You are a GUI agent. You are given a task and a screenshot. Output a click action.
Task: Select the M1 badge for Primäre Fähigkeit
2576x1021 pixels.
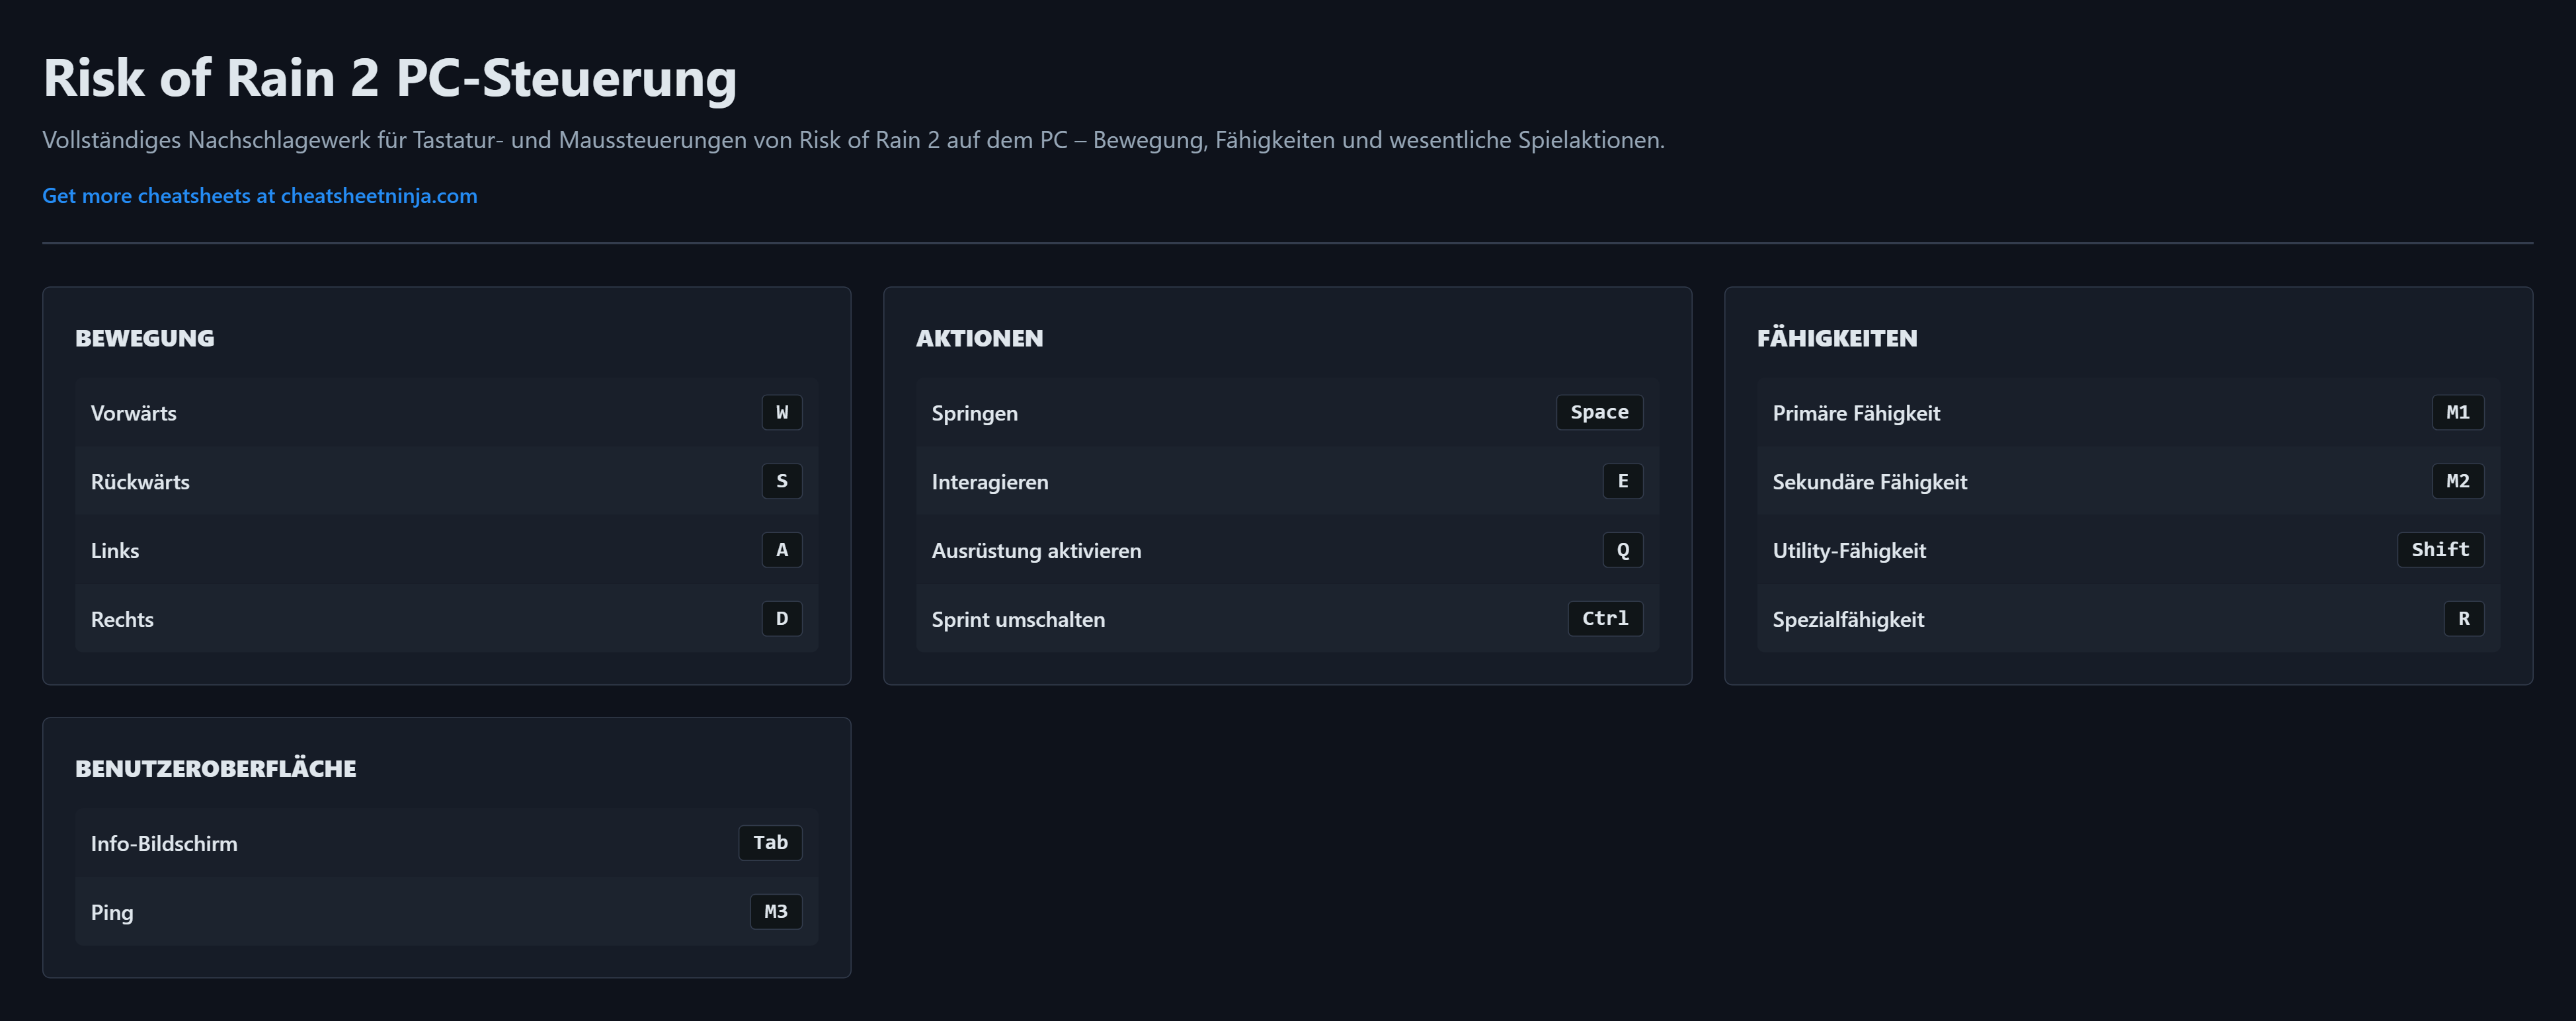coord(2457,412)
